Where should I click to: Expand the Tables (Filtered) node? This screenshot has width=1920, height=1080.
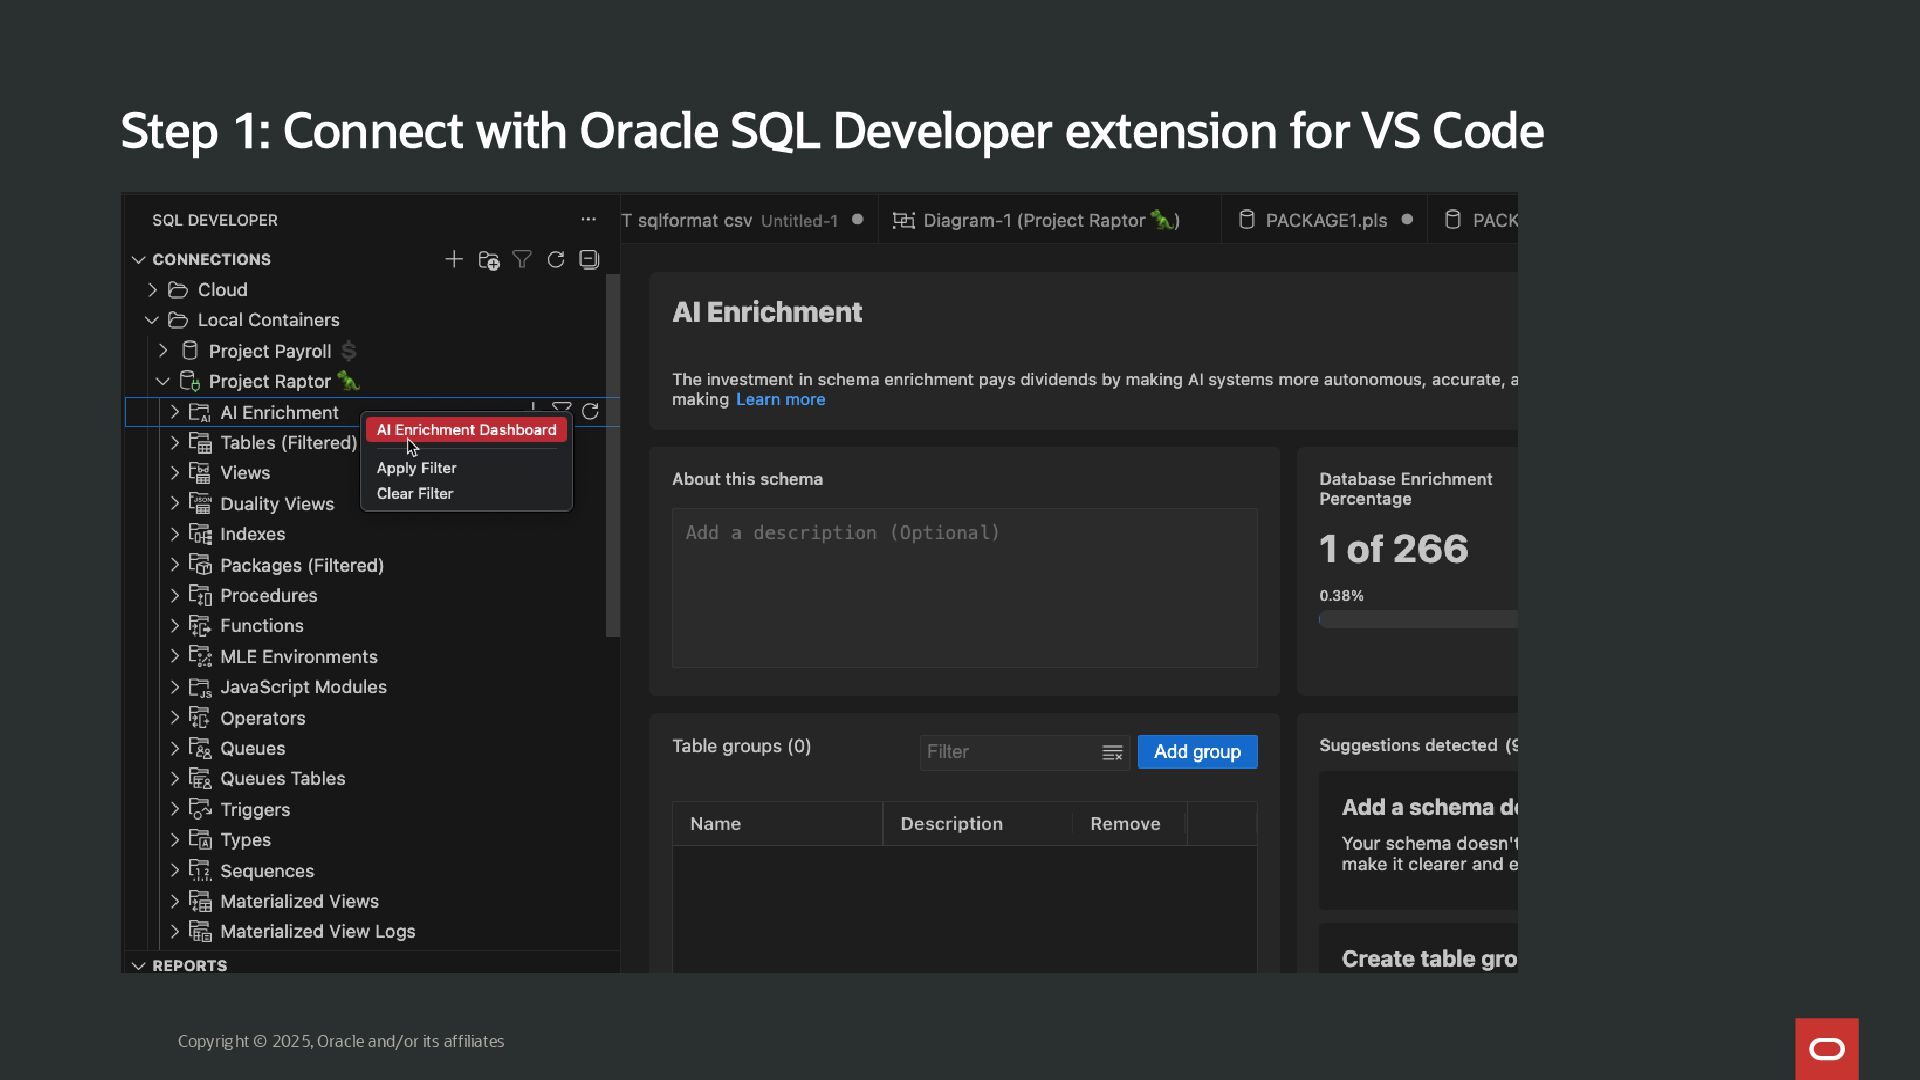click(175, 443)
